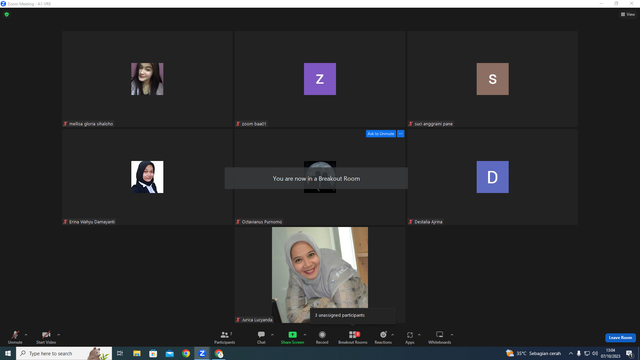Open share options arrow beside Share Screen
Image resolution: width=640 pixels, height=360 pixels.
pos(305,335)
